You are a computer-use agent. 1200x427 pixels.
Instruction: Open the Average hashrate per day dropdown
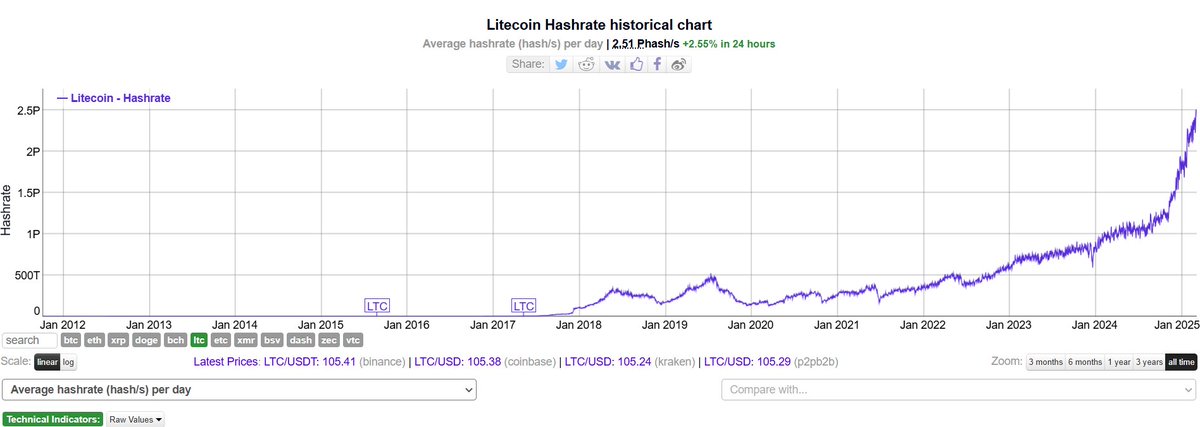(x=240, y=390)
